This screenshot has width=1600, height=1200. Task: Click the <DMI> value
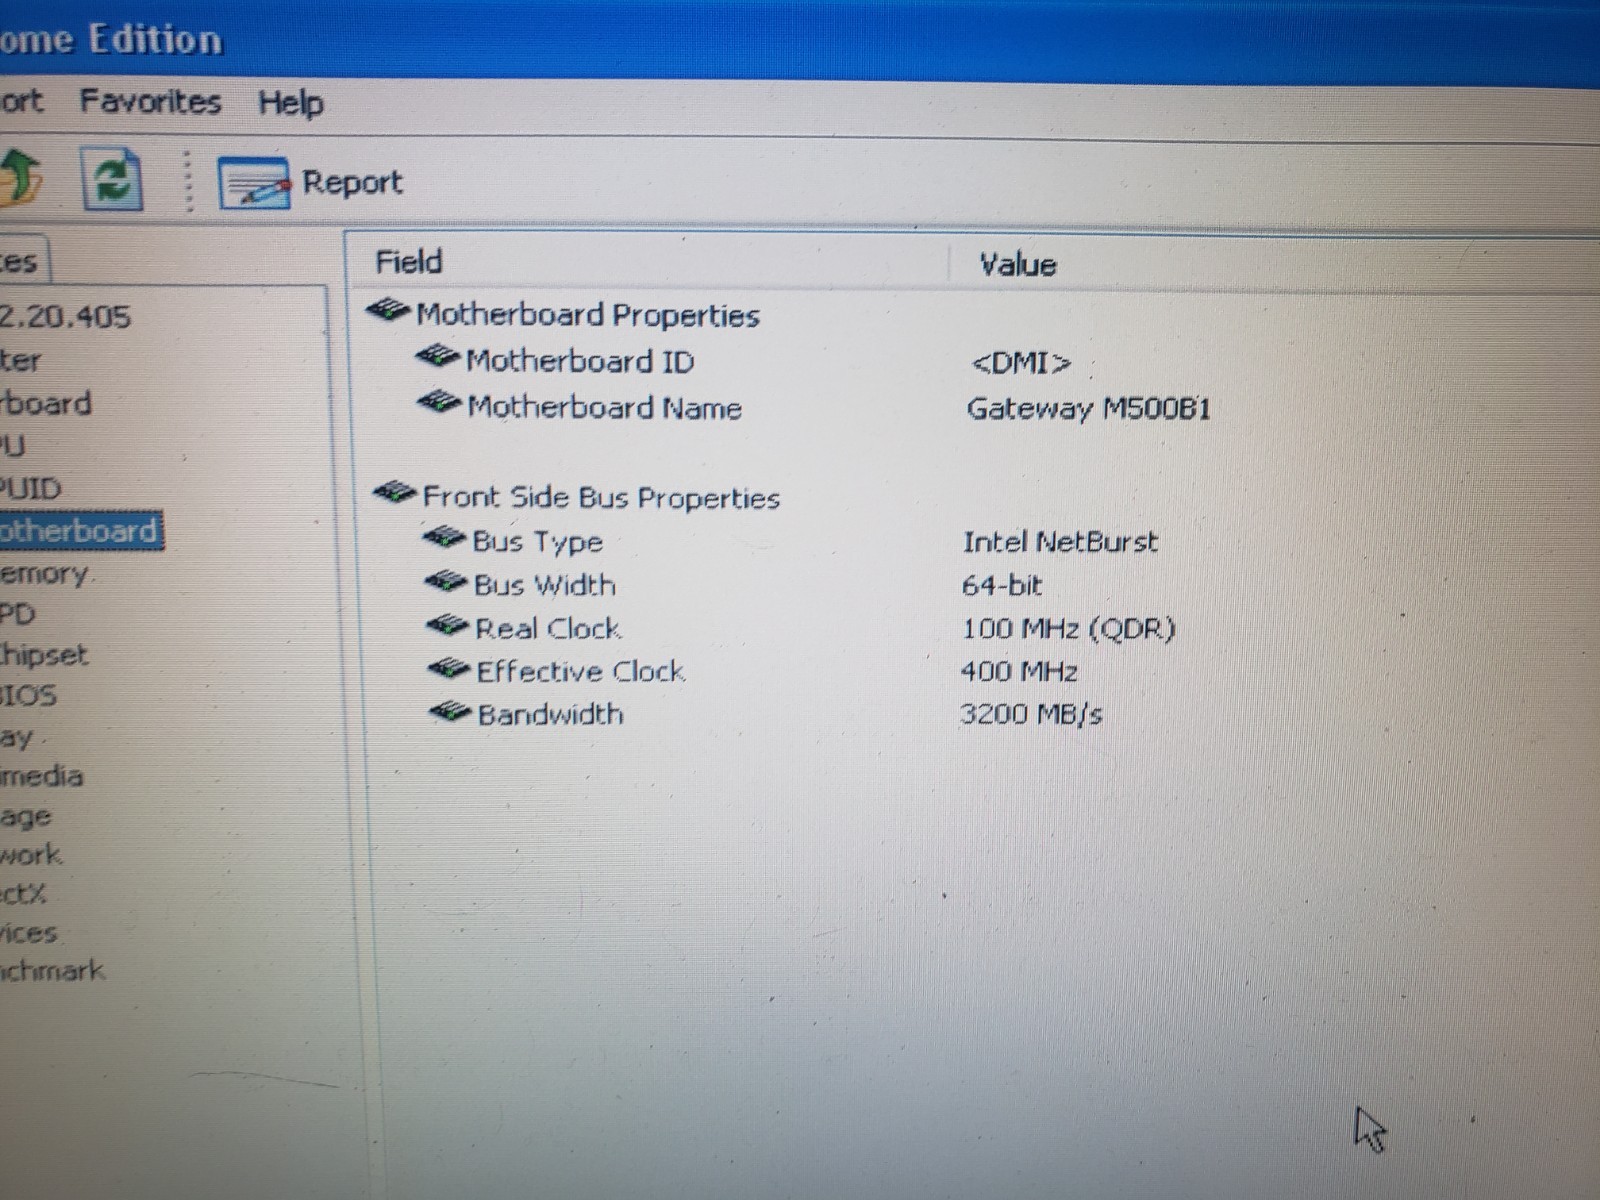(x=1021, y=363)
